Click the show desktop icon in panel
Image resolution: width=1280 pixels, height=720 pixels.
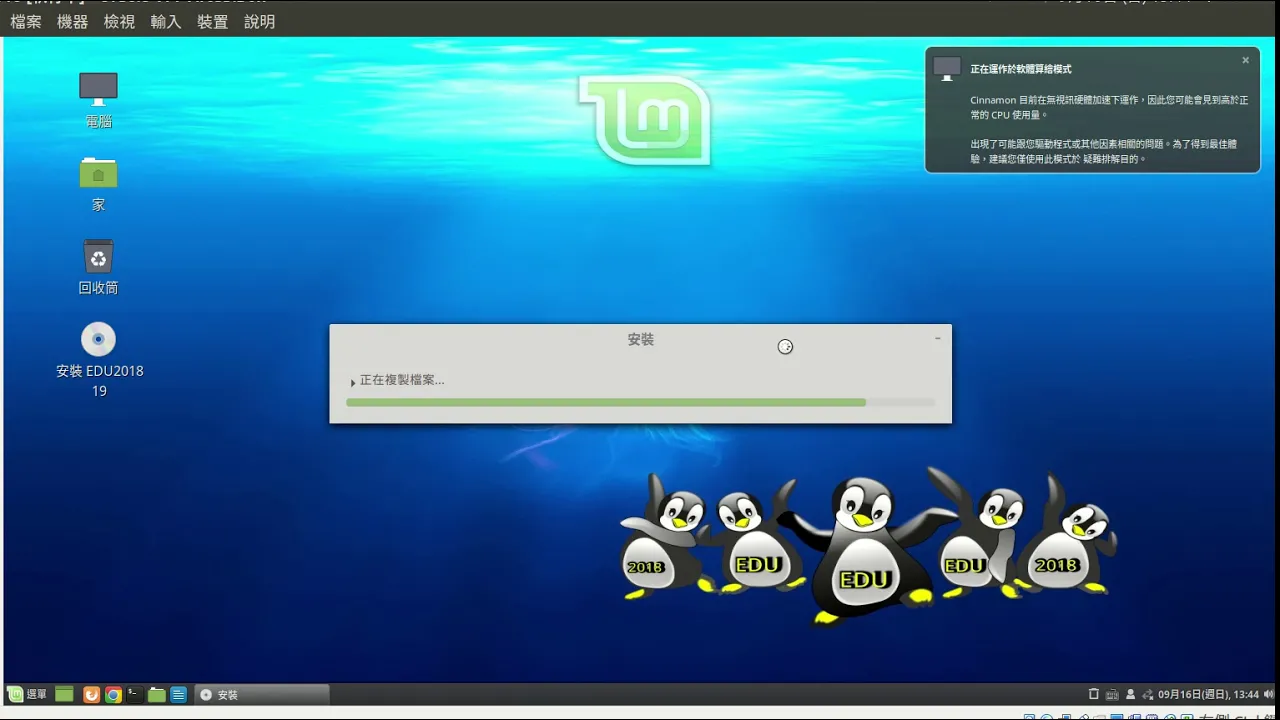pyautogui.click(x=64, y=694)
